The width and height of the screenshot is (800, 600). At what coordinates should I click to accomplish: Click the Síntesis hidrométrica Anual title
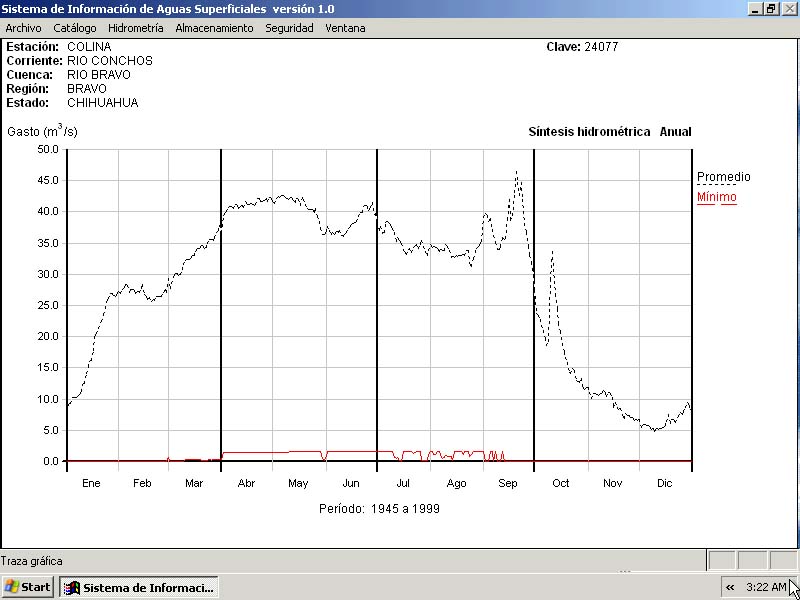click(x=609, y=132)
